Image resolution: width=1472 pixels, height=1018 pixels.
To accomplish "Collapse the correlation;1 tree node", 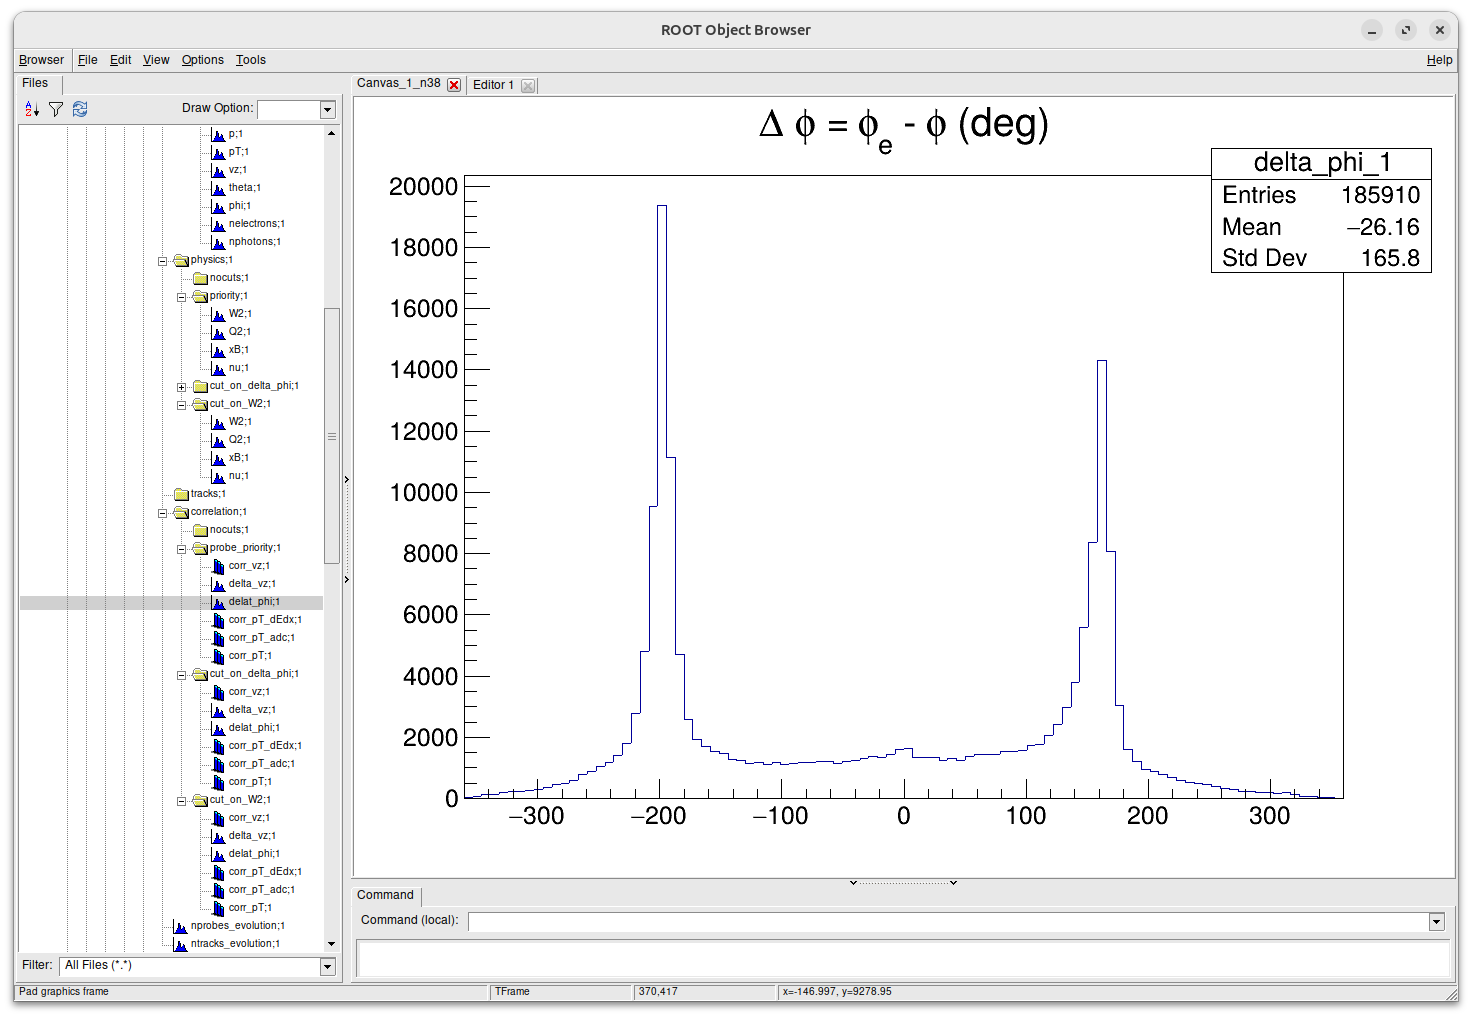I will pos(162,513).
